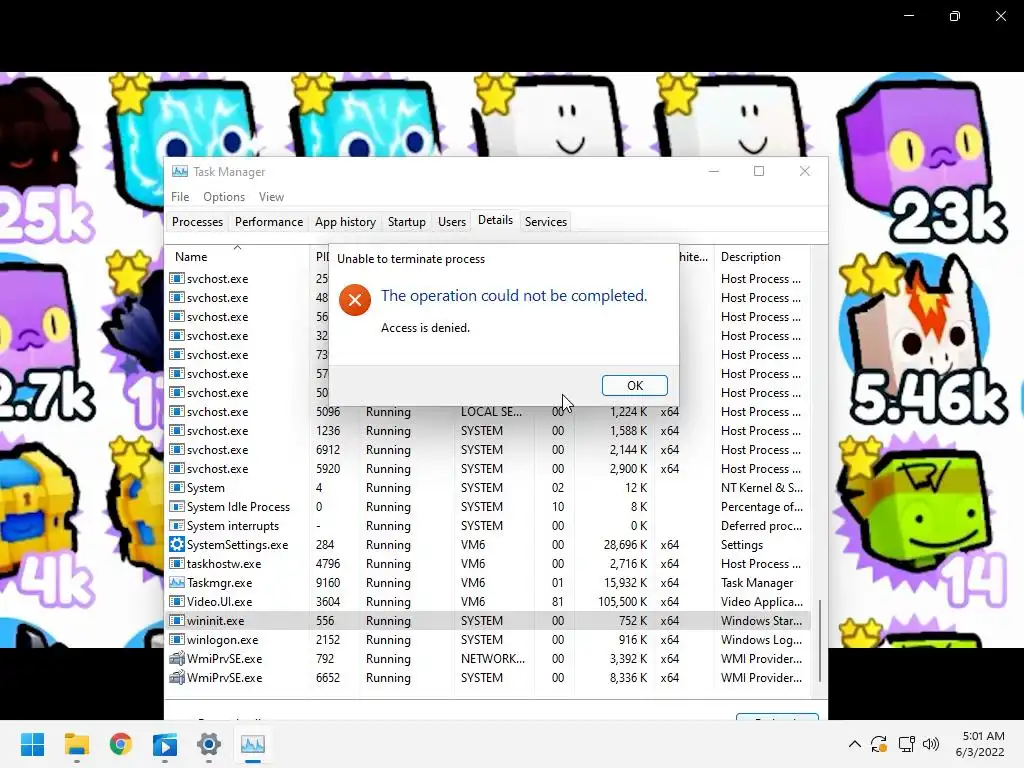Viewport: 1024px width, 768px height.
Task: Open the File menu in Task Manager
Action: tap(180, 197)
